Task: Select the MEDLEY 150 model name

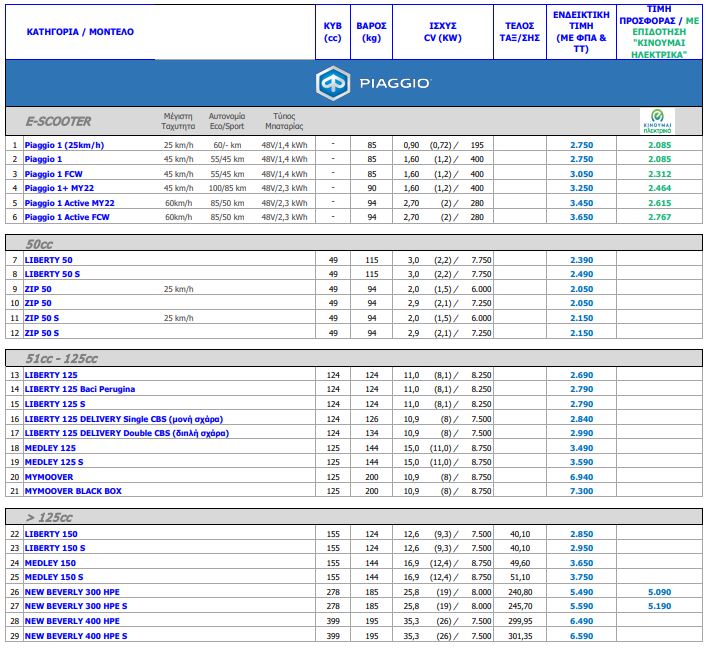Action: pos(50,563)
